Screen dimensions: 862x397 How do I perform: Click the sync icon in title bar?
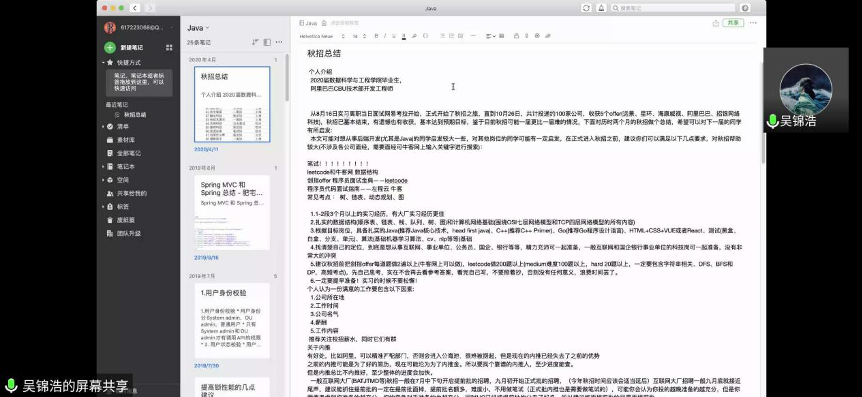(587, 8)
